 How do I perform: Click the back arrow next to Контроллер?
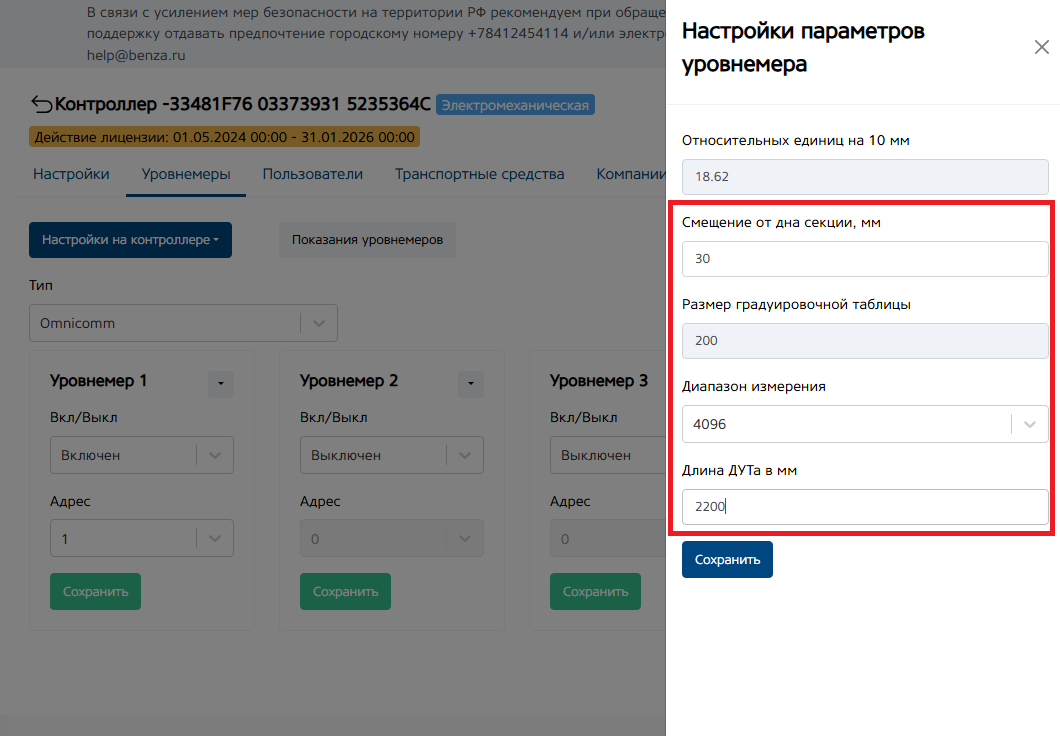[41, 104]
